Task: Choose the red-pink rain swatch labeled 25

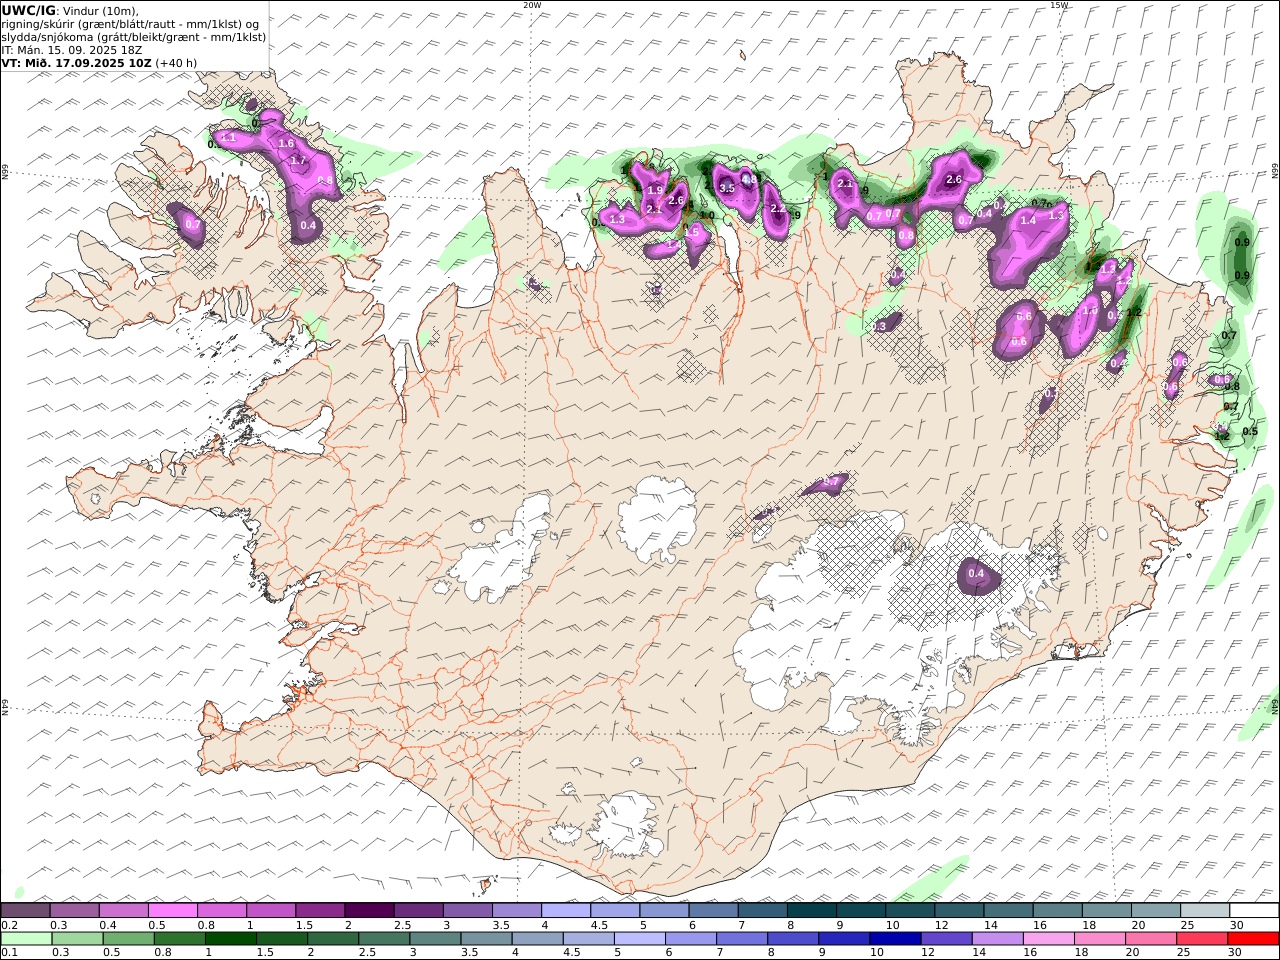Action: click(1201, 939)
